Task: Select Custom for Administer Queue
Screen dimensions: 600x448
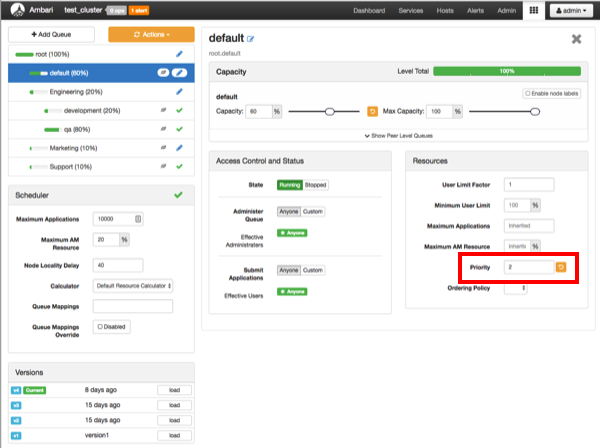Action: coord(314,211)
